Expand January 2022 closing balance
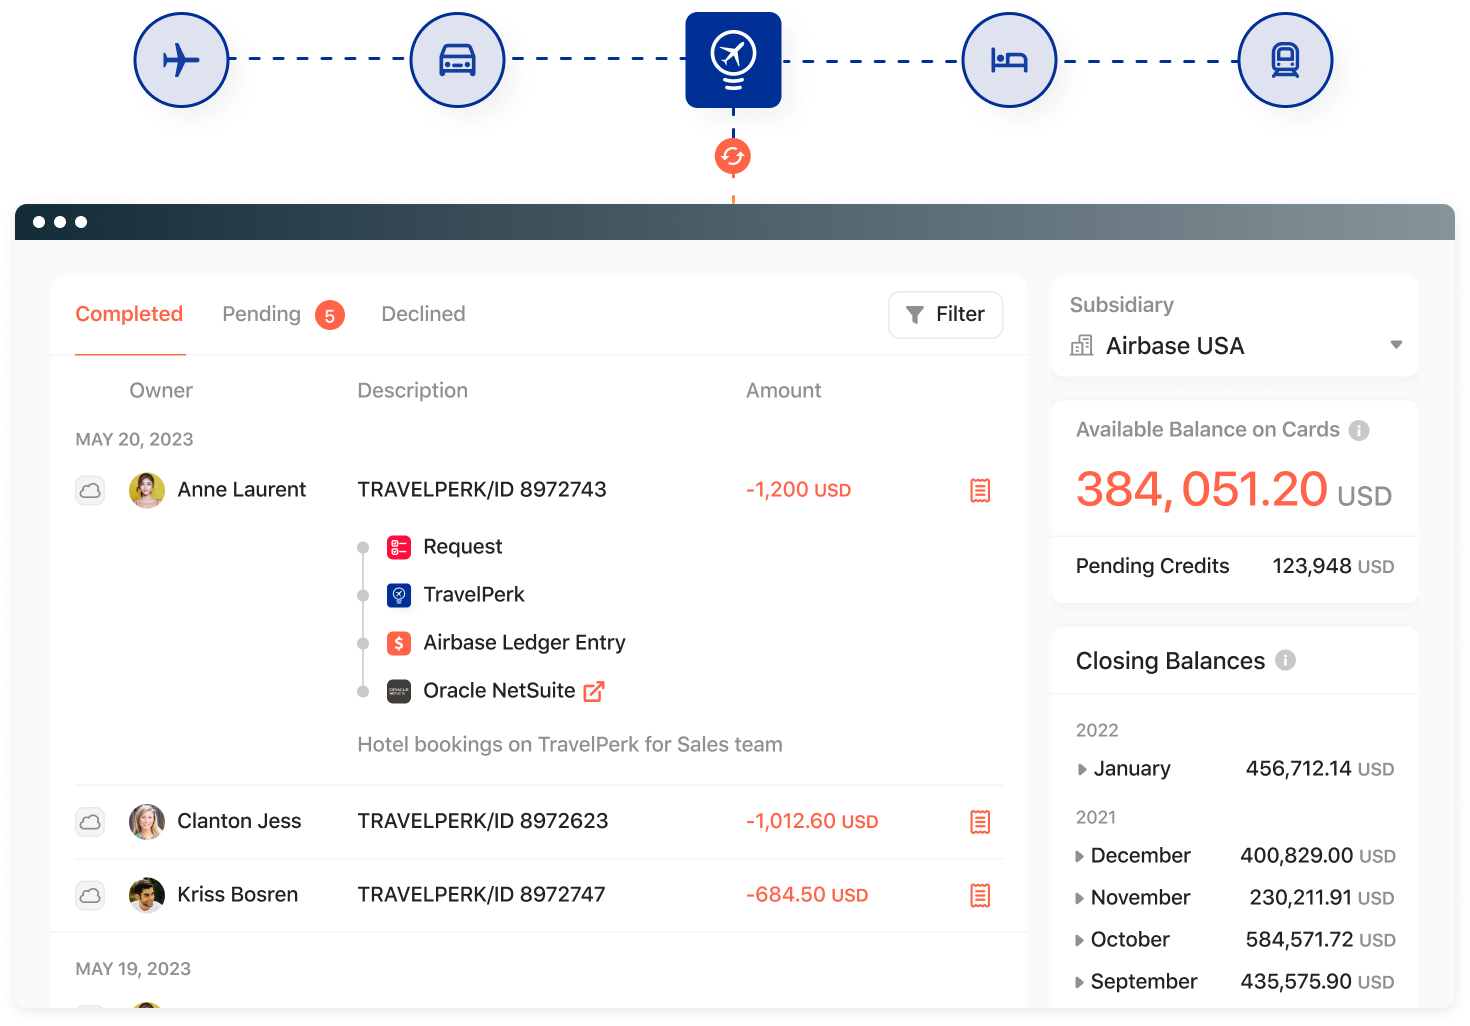The width and height of the screenshot is (1470, 1026). point(1082,769)
